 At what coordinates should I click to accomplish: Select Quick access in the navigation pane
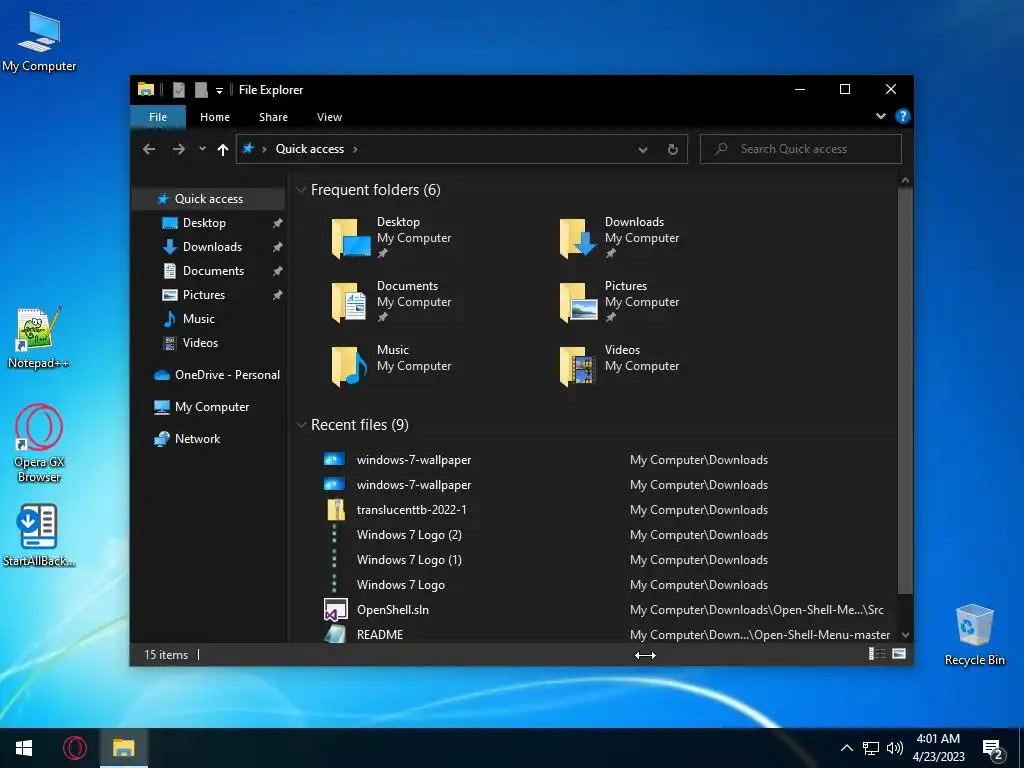pyautogui.click(x=208, y=199)
